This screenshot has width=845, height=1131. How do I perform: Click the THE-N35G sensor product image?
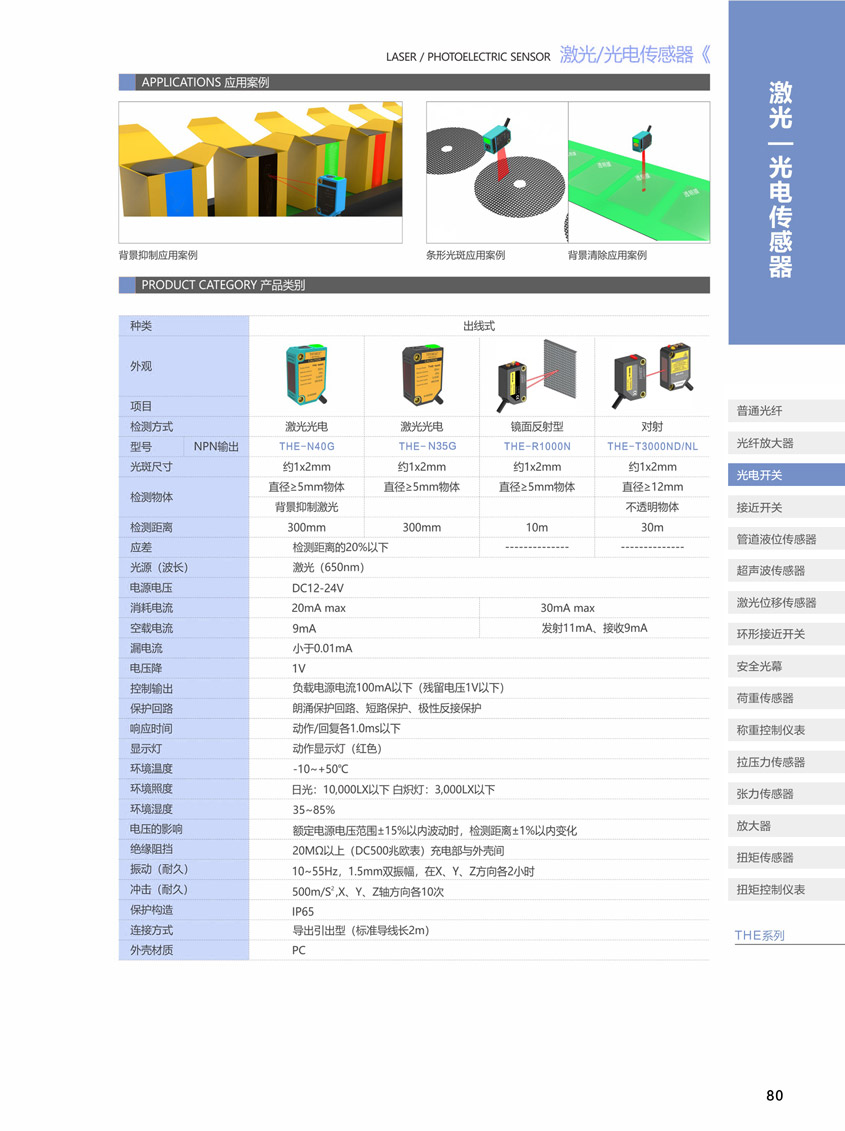point(421,369)
